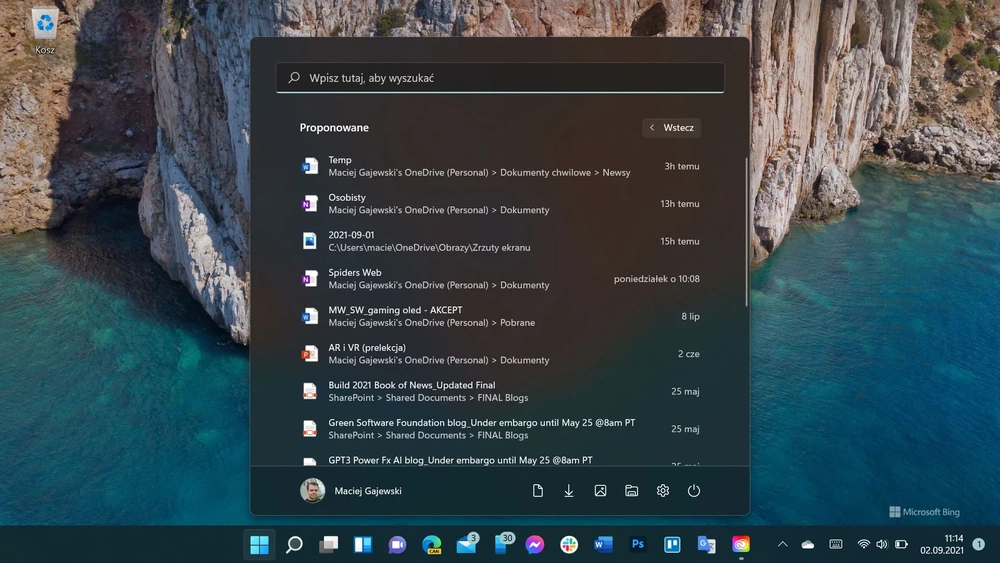Open Build 2021 Book of News_Updated Final

coord(500,391)
